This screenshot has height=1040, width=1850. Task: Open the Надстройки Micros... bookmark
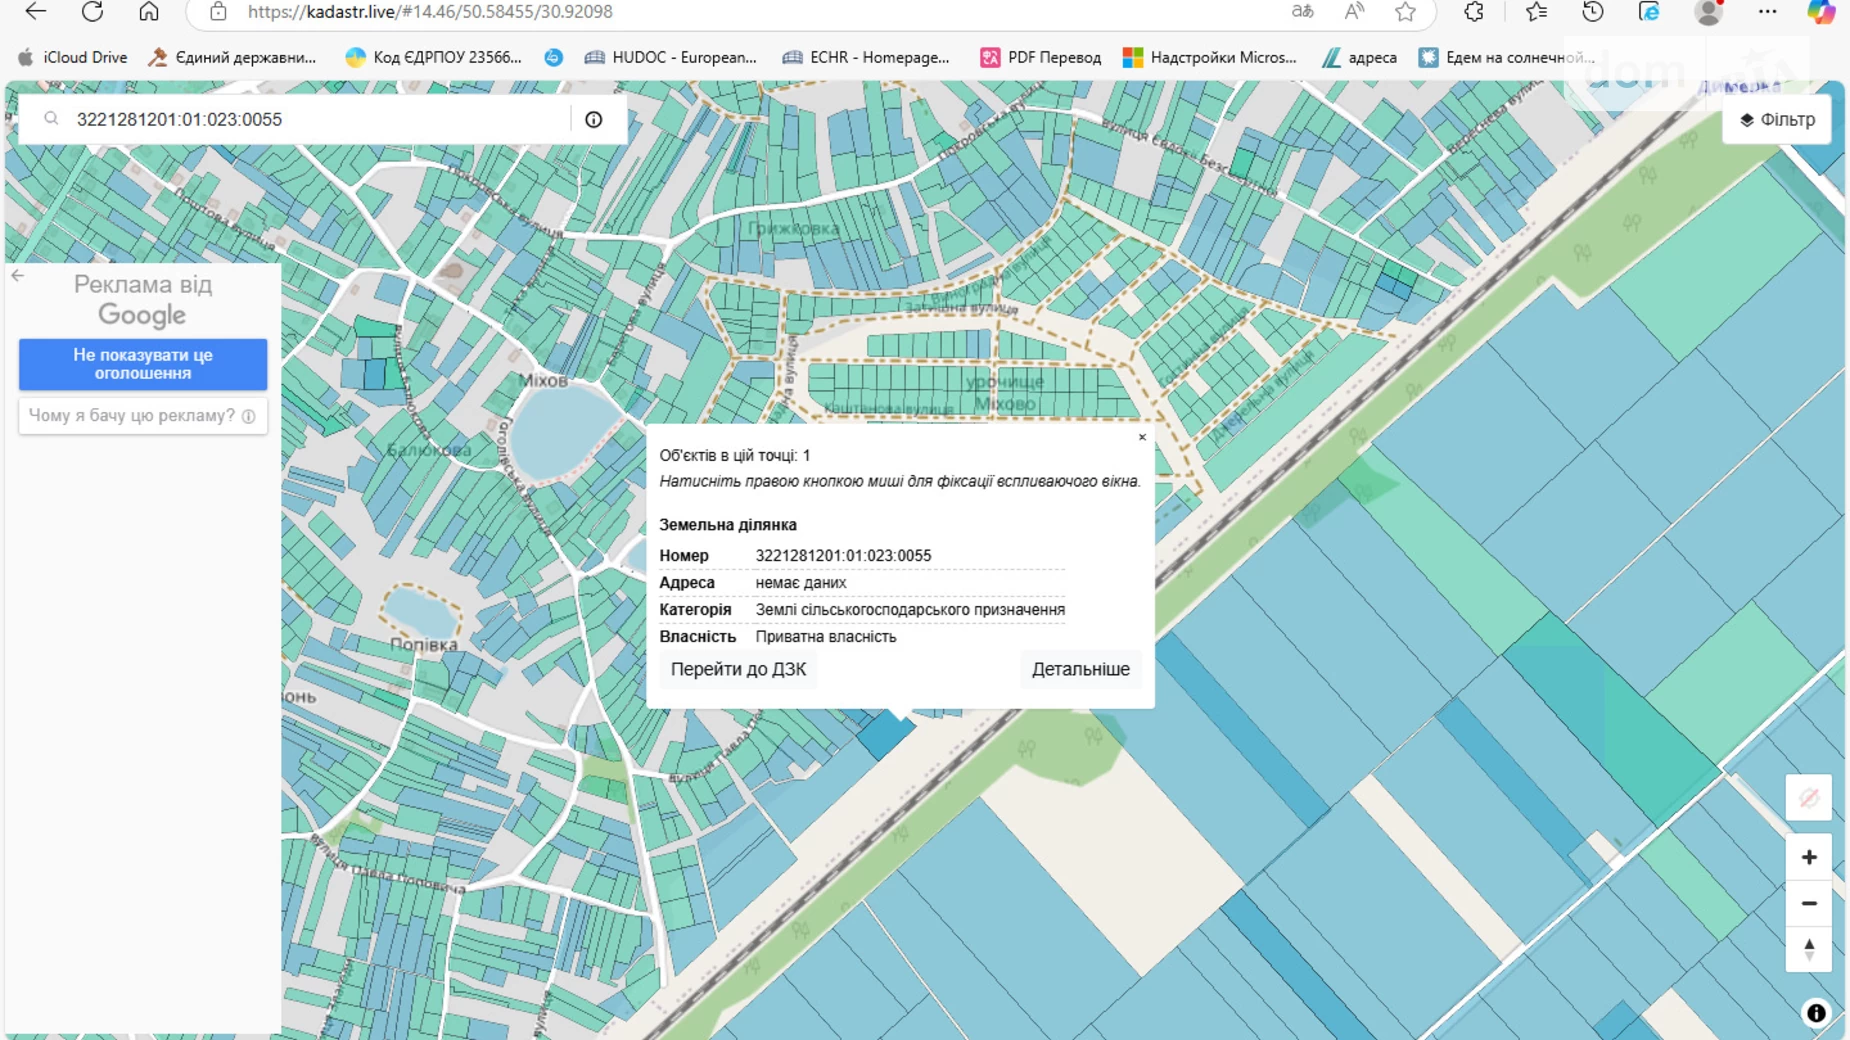[x=1210, y=57]
